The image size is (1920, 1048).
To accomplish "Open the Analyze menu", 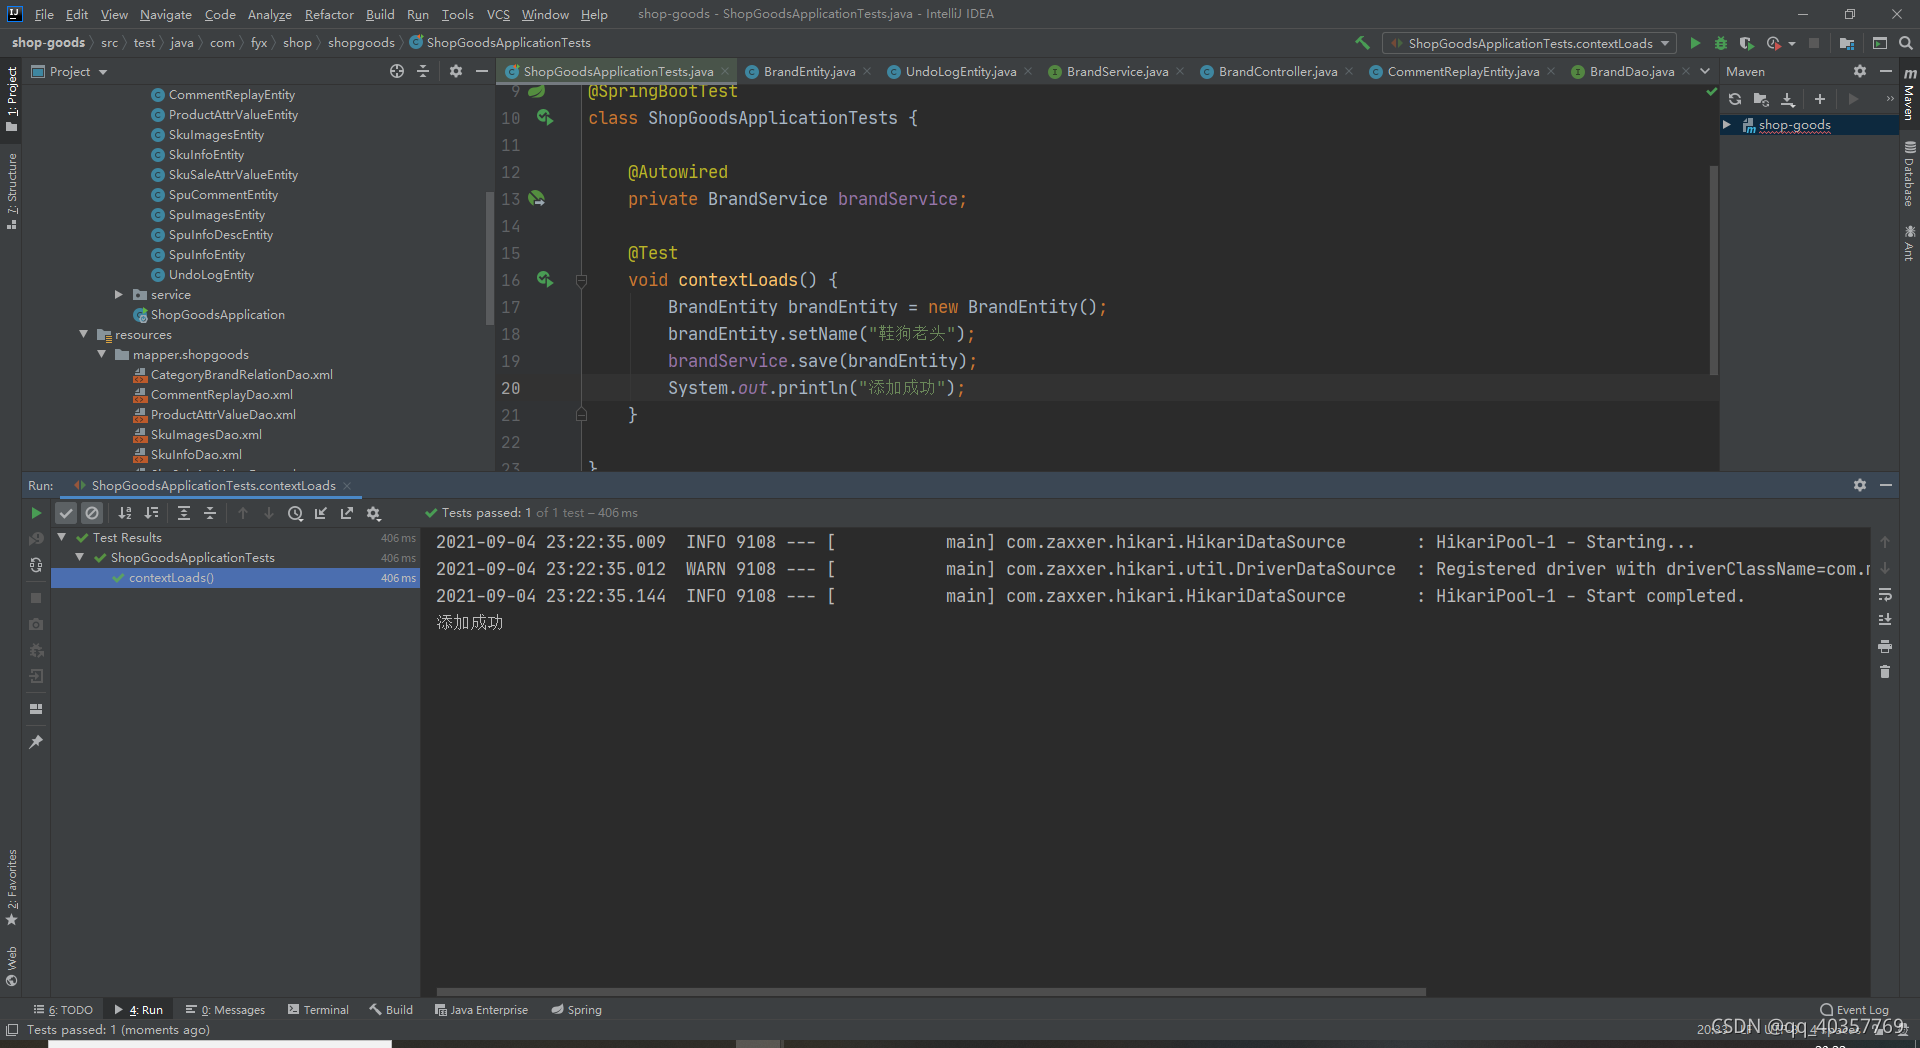I will tap(270, 14).
